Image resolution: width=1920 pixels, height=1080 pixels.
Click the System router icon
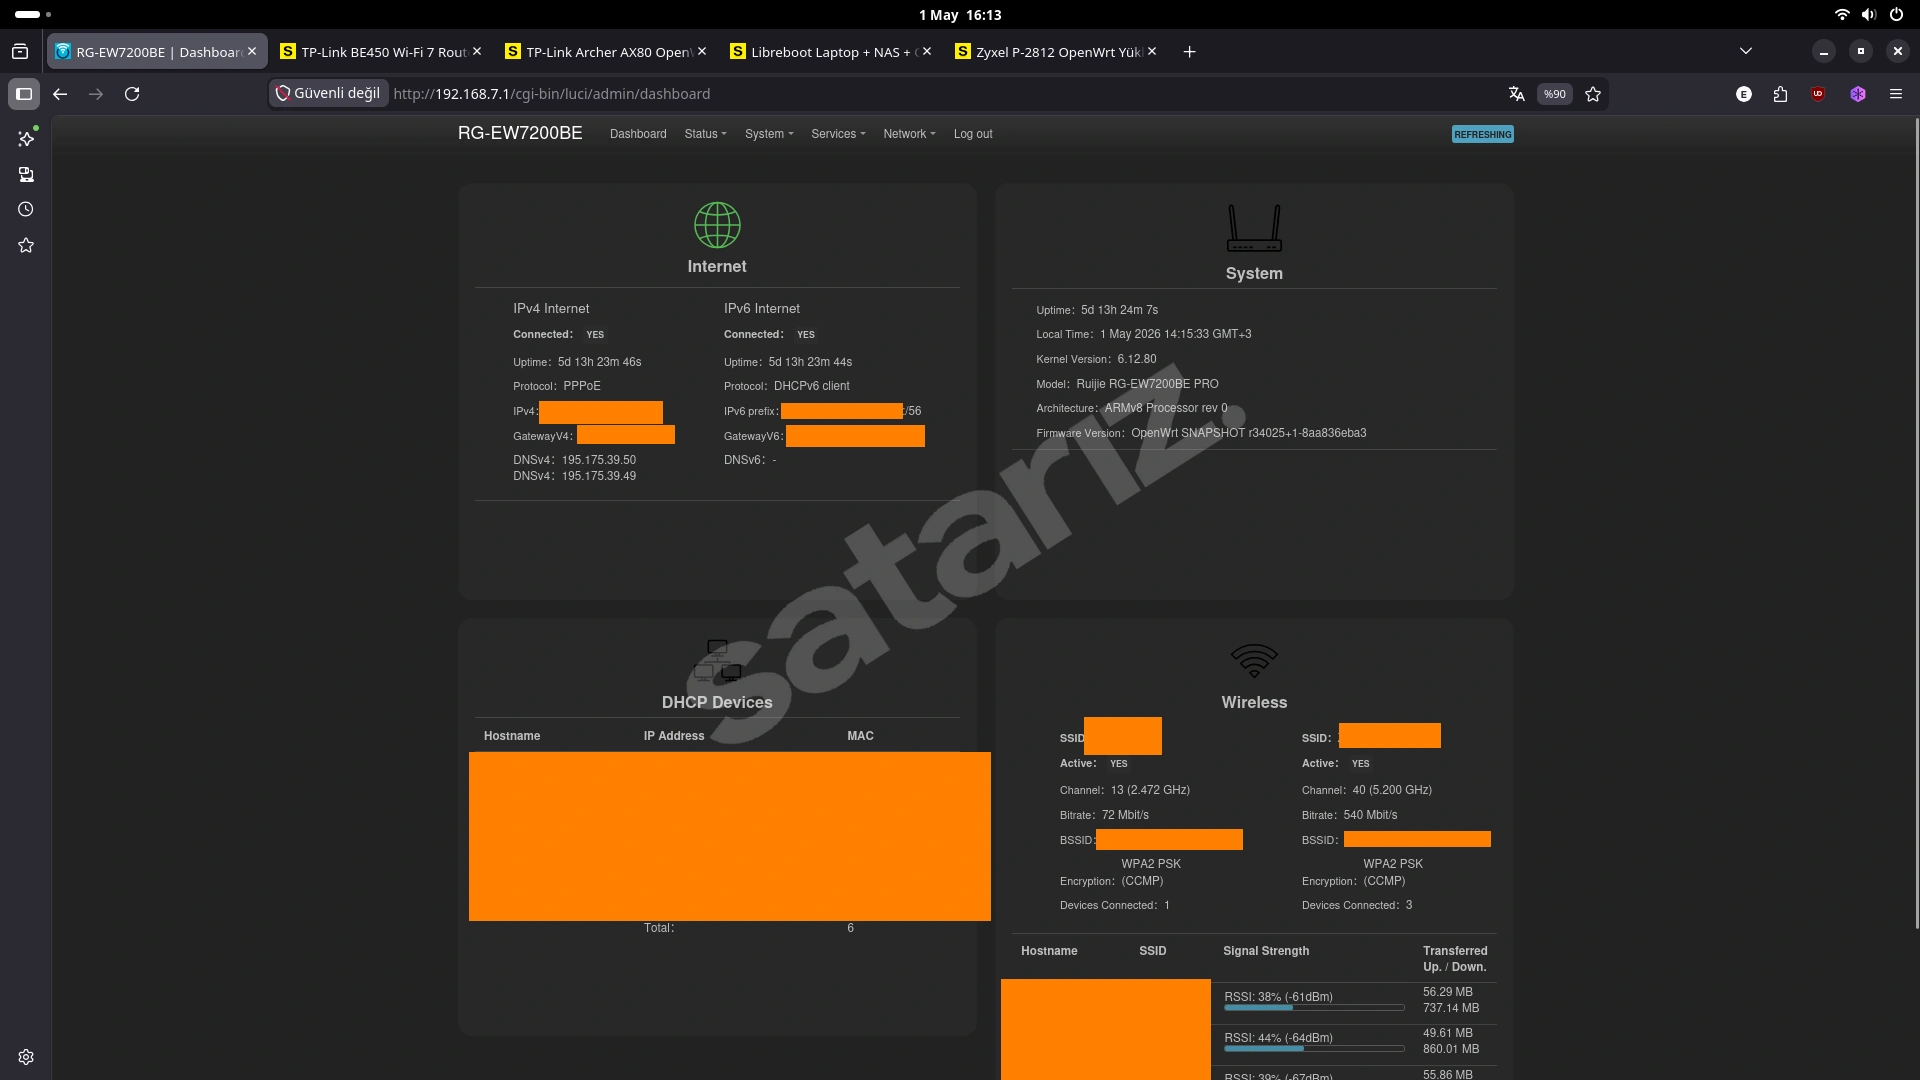coord(1254,228)
